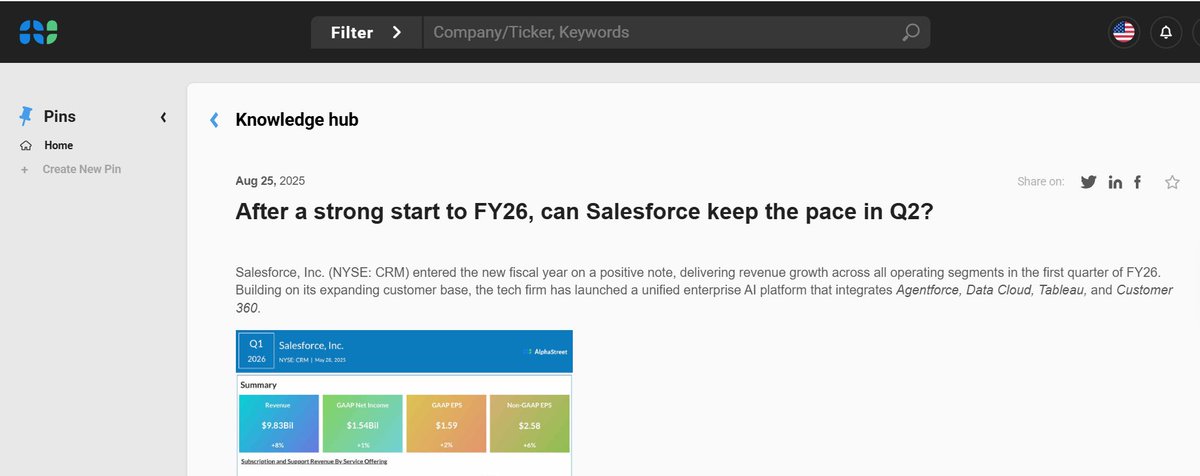Collapse the Pins sidebar with the chevron
The height and width of the screenshot is (476, 1200).
[x=163, y=117]
